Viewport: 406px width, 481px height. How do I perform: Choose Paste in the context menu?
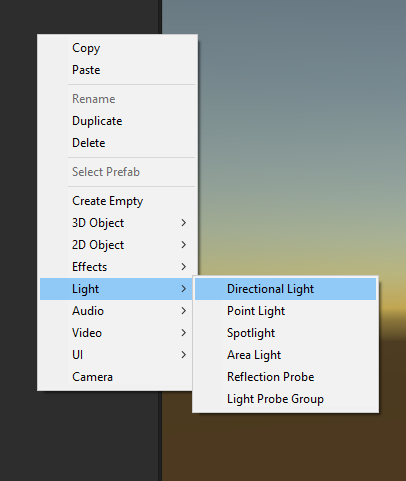[x=116, y=70]
